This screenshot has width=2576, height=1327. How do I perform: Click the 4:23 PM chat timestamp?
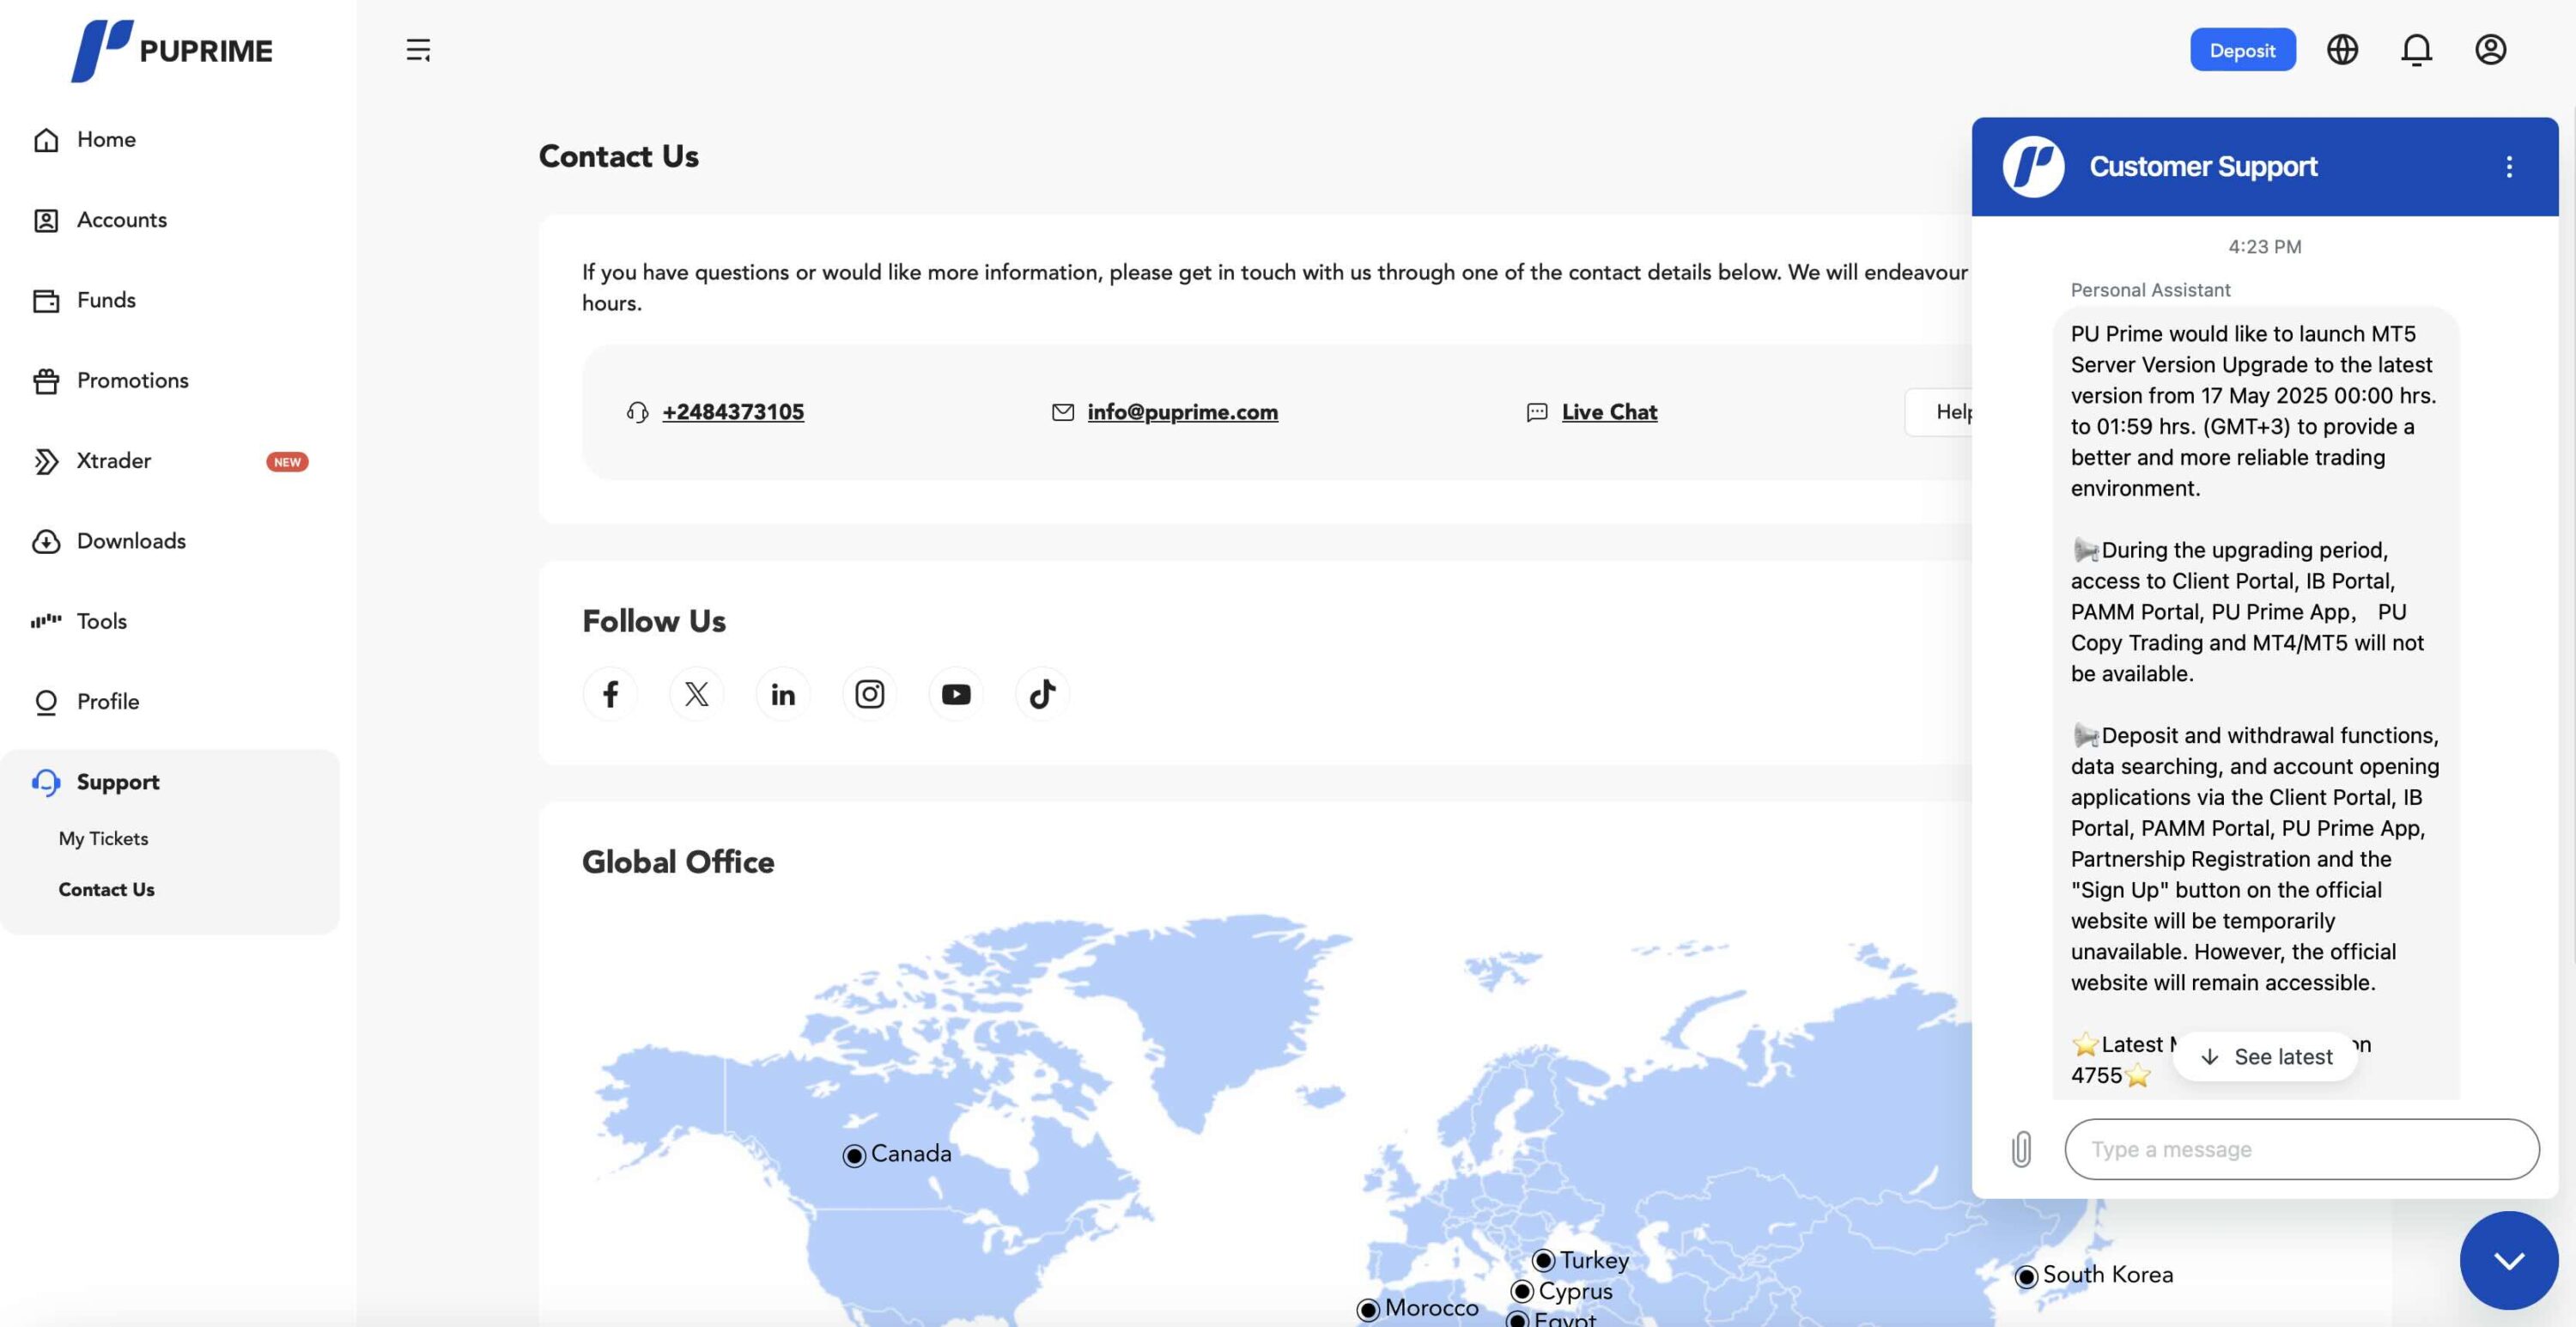point(2264,247)
